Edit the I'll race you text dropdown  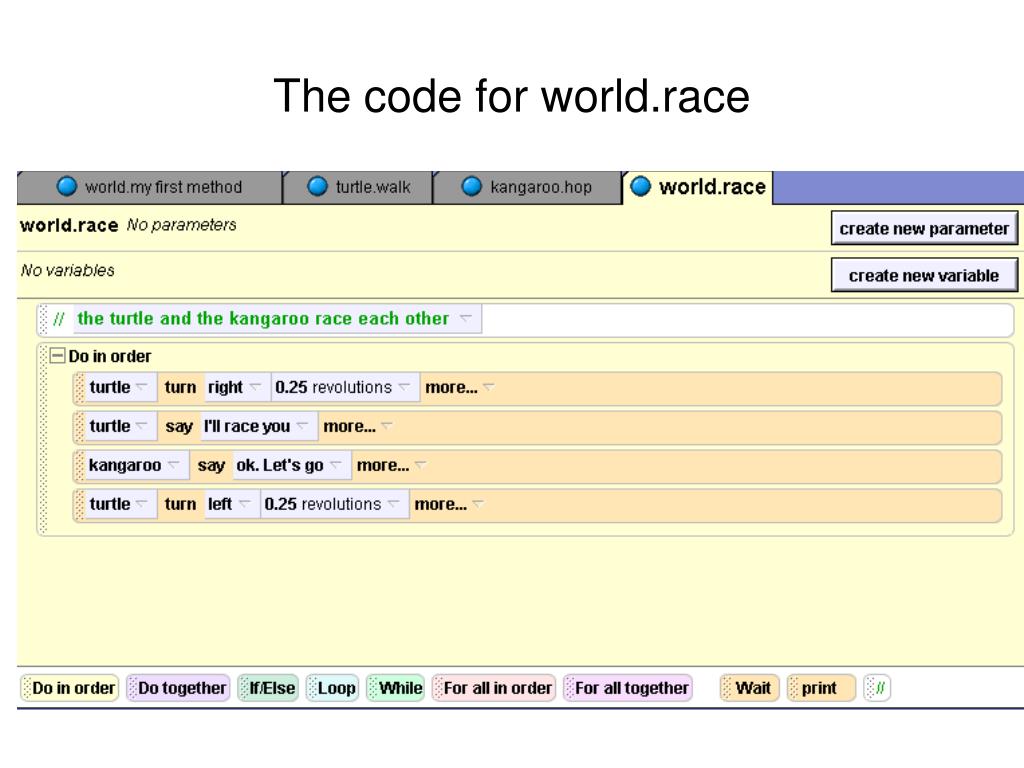tap(257, 426)
